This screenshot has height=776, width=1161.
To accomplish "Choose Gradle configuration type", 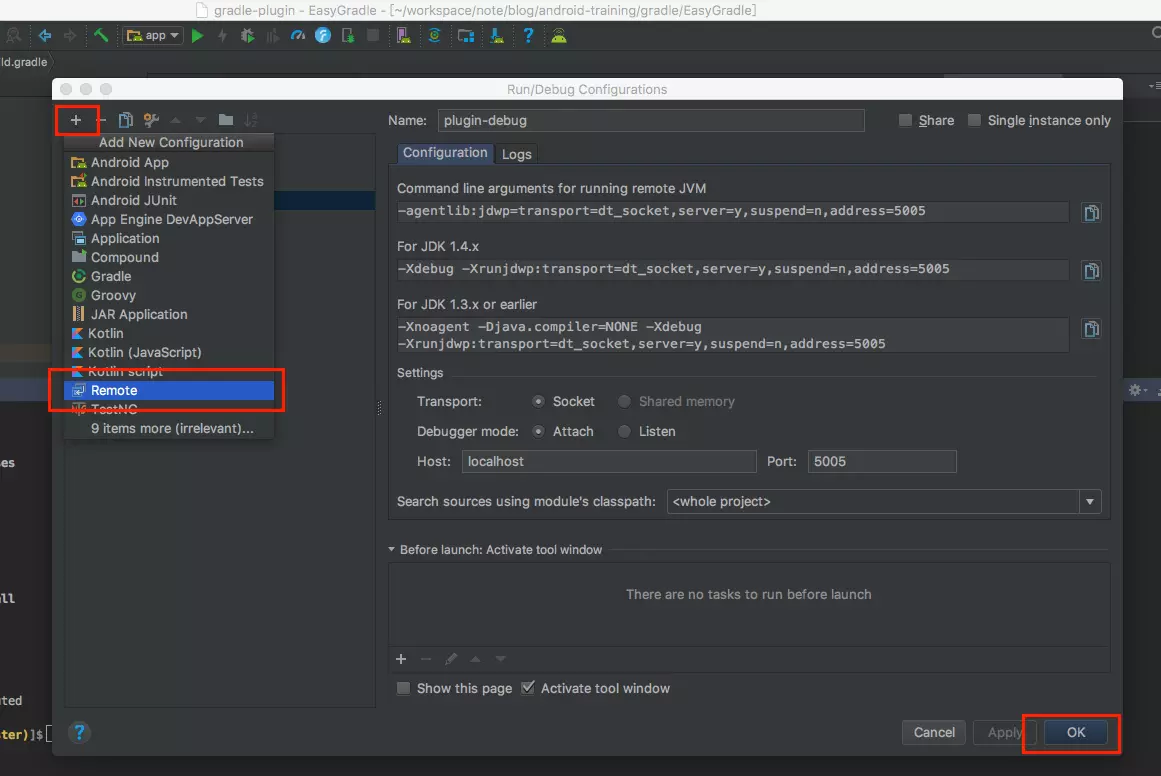I will coord(169,276).
